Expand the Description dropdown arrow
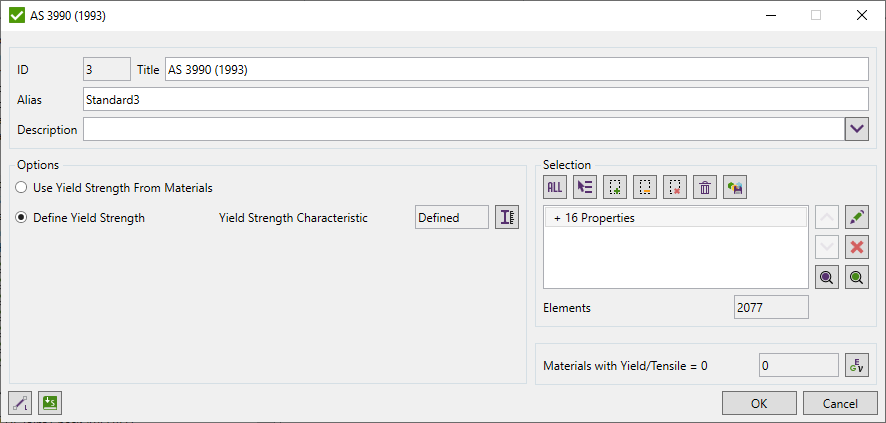 pyautogui.click(x=857, y=129)
